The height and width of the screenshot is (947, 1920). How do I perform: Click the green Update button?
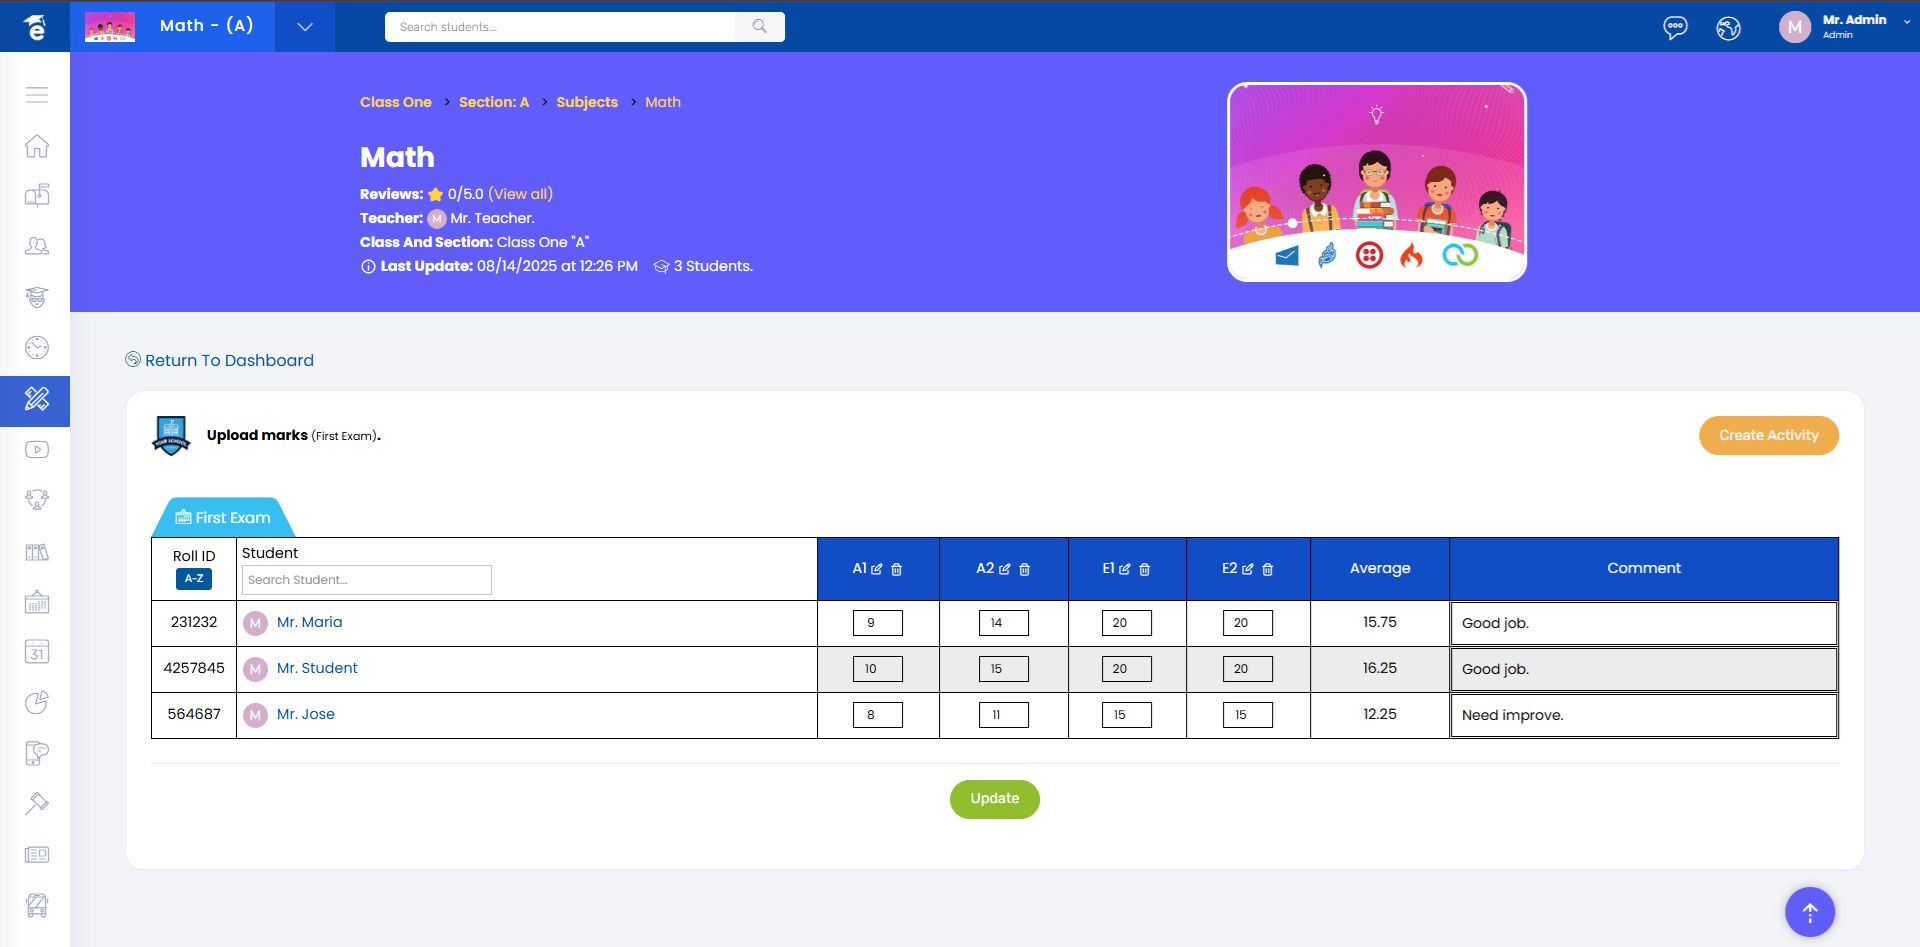click(x=995, y=799)
